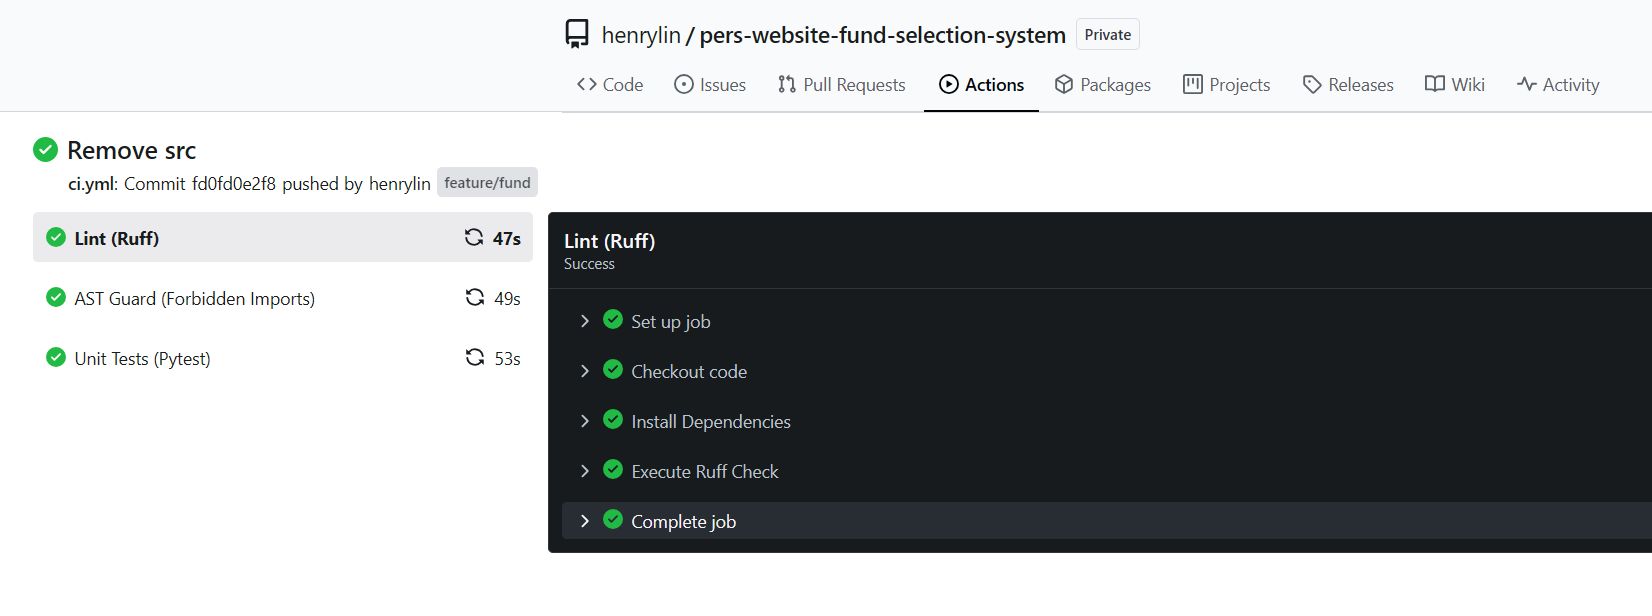Screen dimensions: 1652x616
Task: Expand the Checkout code step chevron
Action: point(585,371)
